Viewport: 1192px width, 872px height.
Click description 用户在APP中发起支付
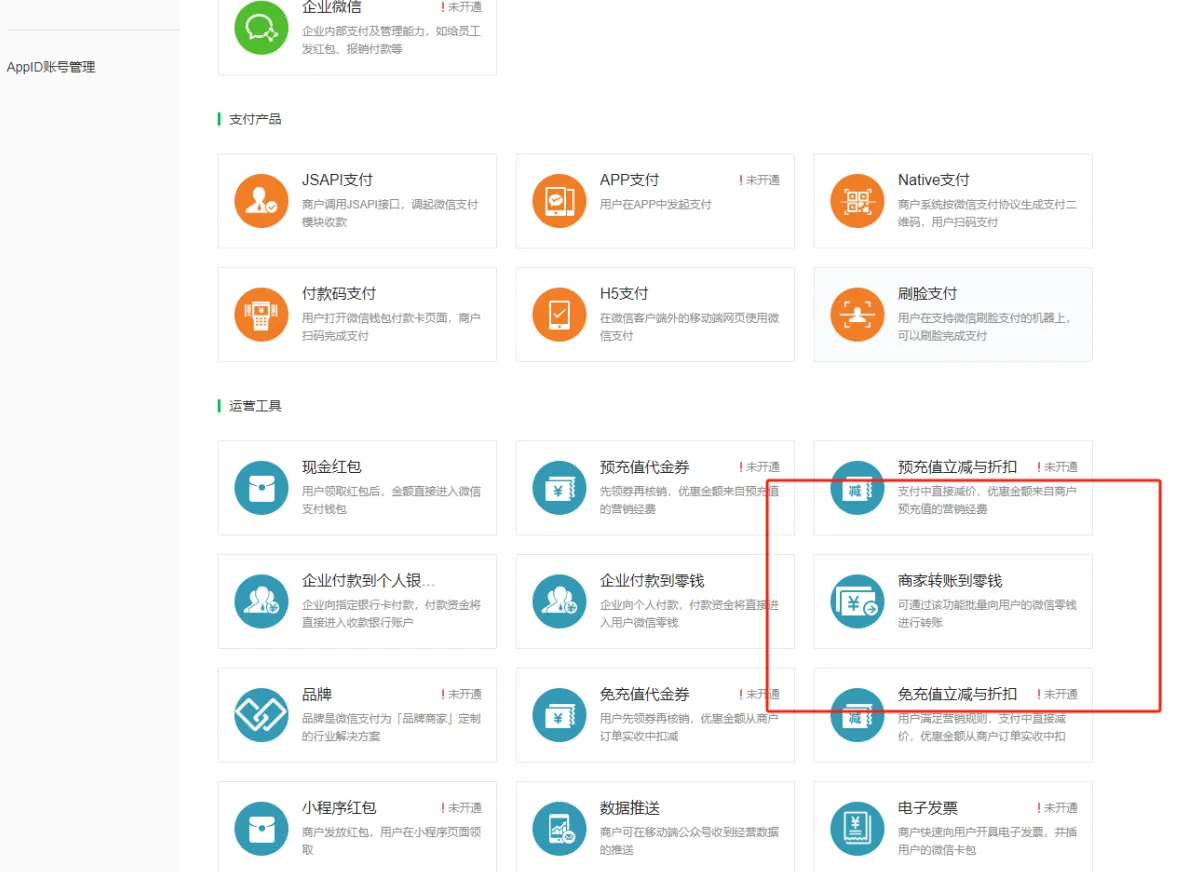[655, 205]
